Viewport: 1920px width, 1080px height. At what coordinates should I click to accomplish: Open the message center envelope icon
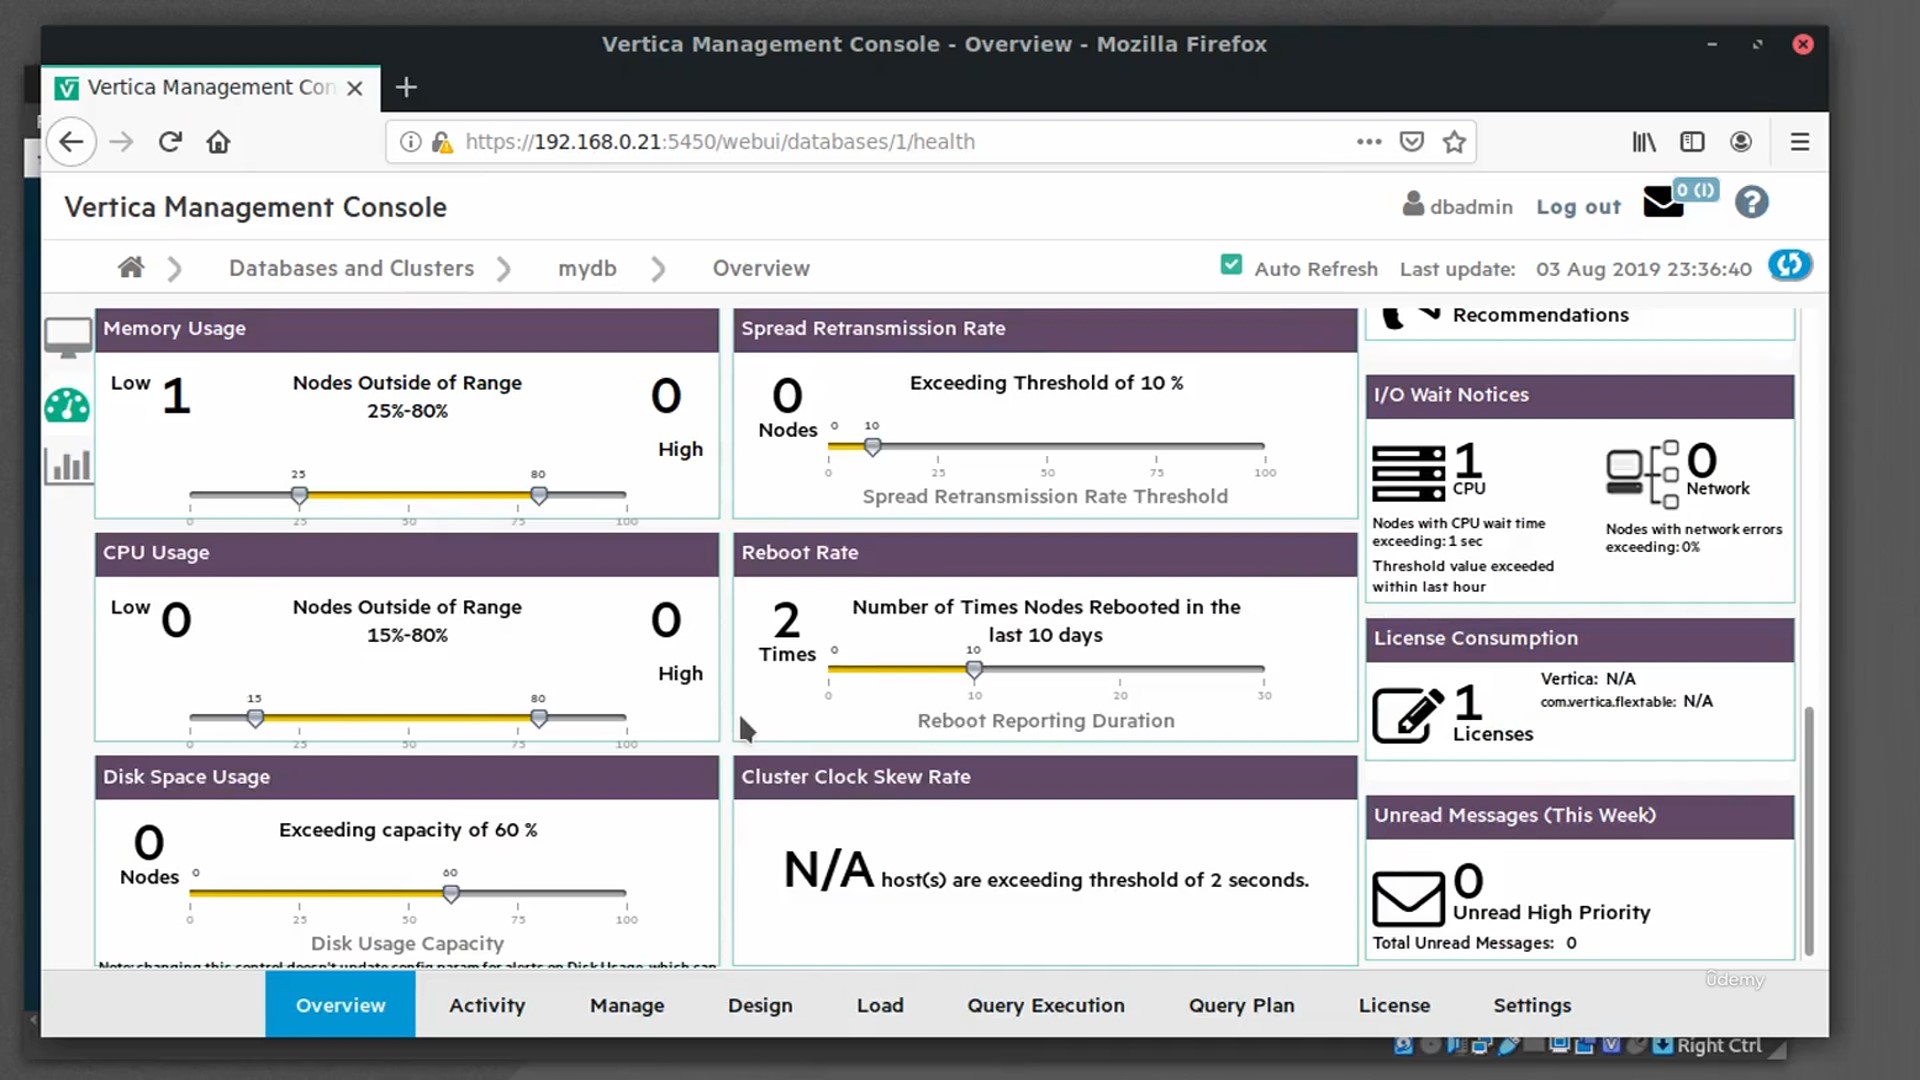point(1663,202)
